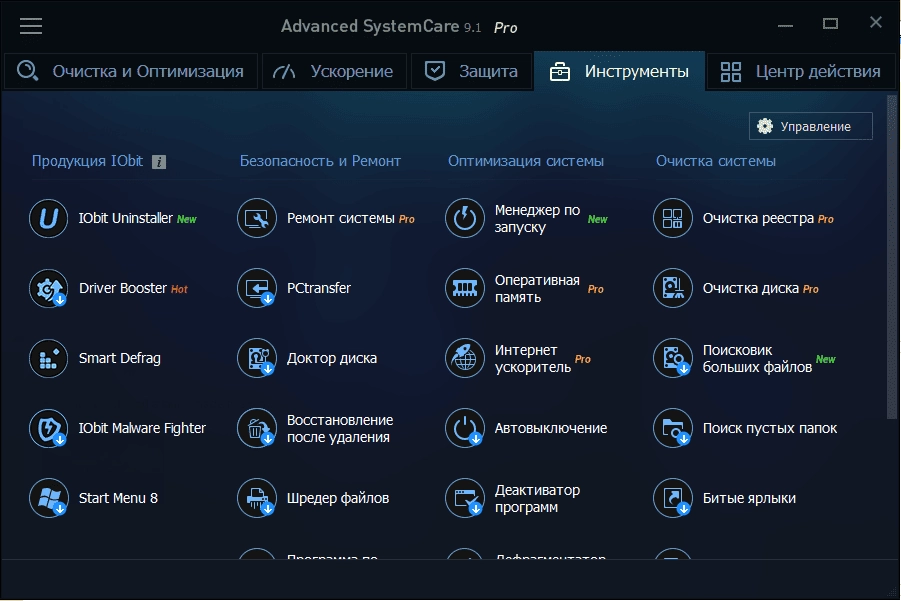Open IObit Uninstaller text link
This screenshot has width=901, height=601.
[126, 218]
